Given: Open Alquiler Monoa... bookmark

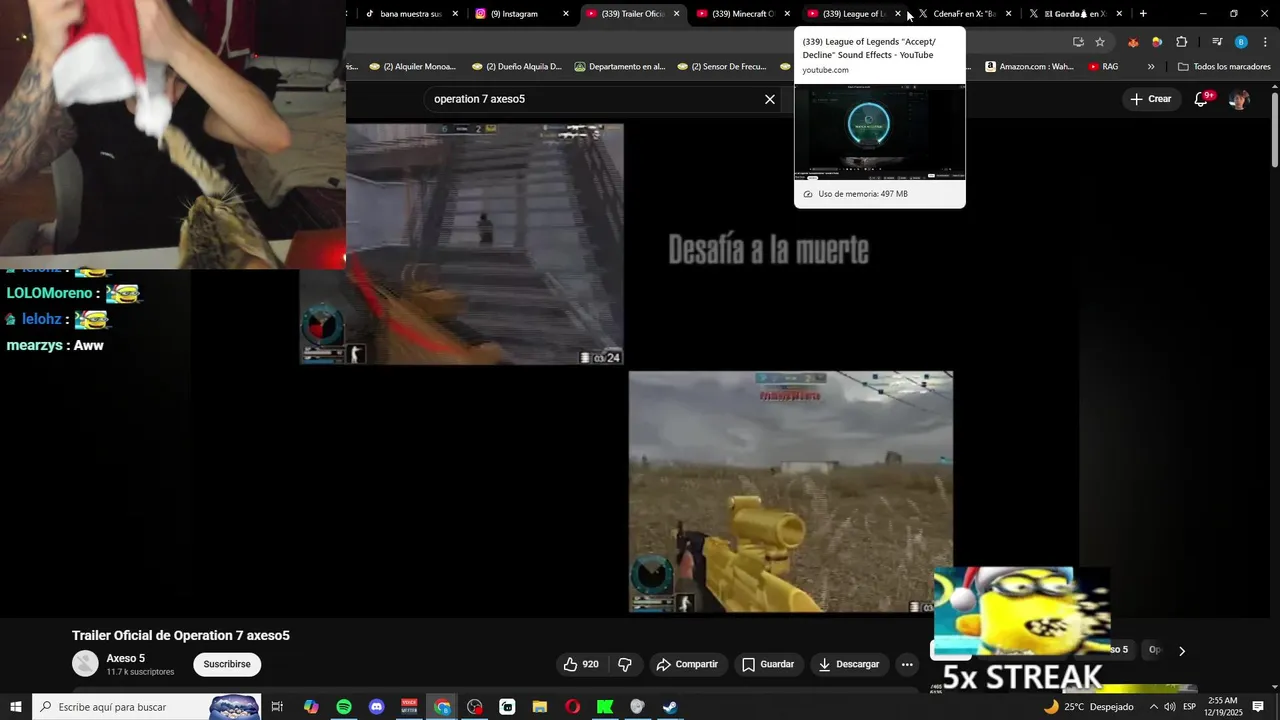Looking at the screenshot, I should click(x=412, y=67).
